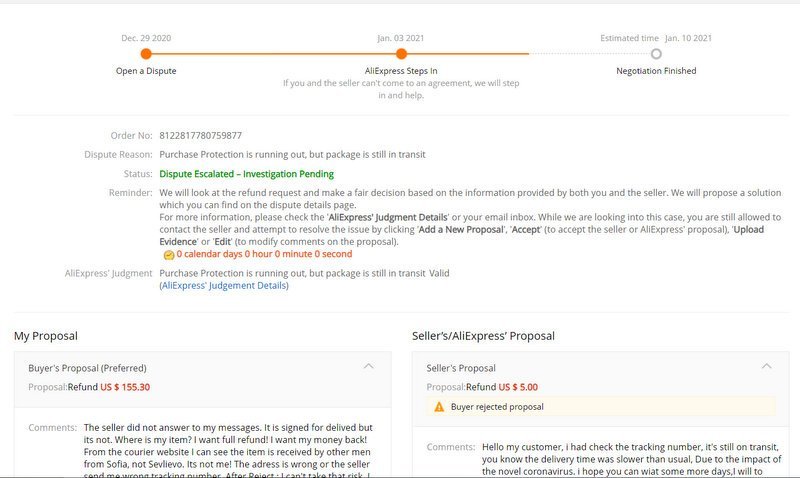This screenshot has height=478, width=800.
Task: Click the countdown timer clock icon
Action: [x=168, y=255]
